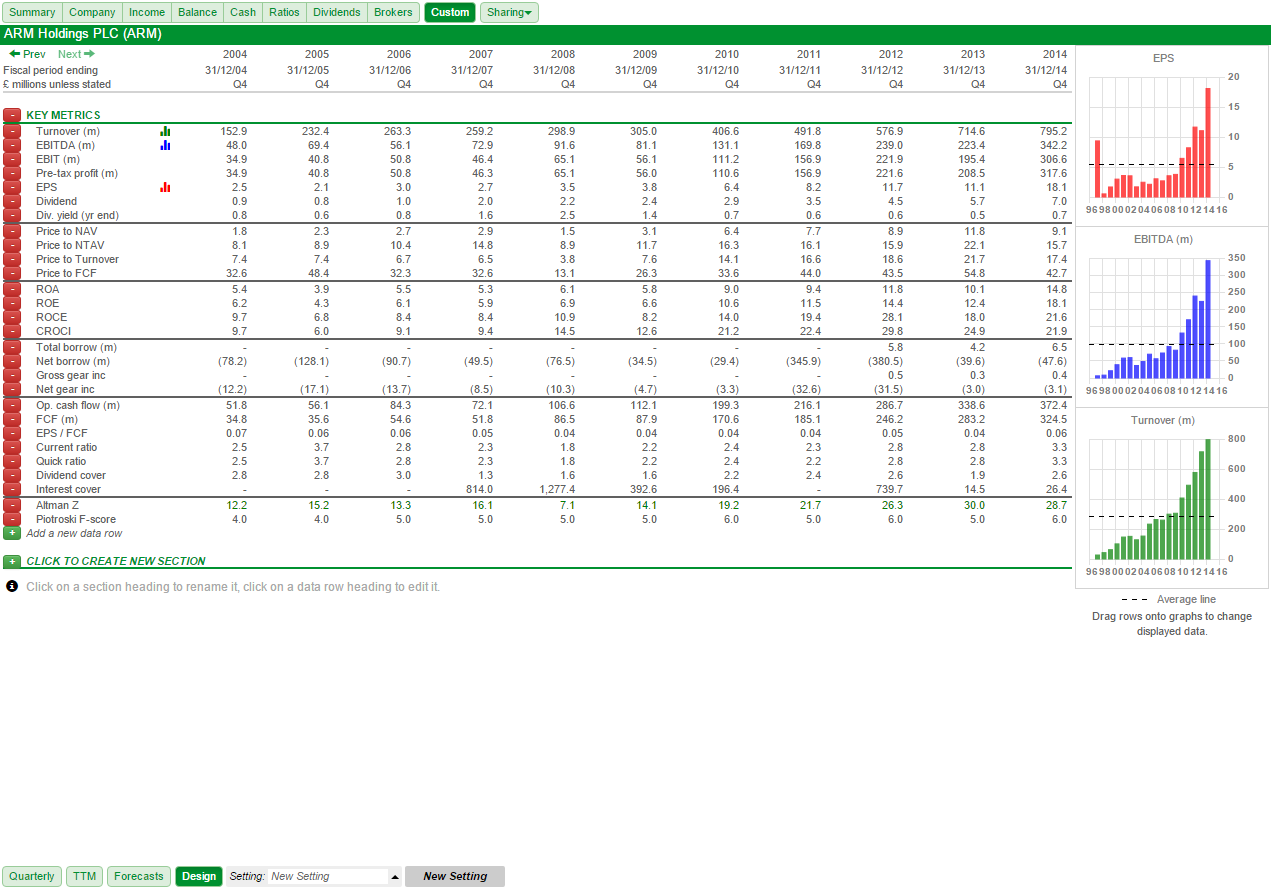Screen dimensions: 1271x888
Task: Click the 'Price to Turnover' row heading
Action: pos(77,259)
